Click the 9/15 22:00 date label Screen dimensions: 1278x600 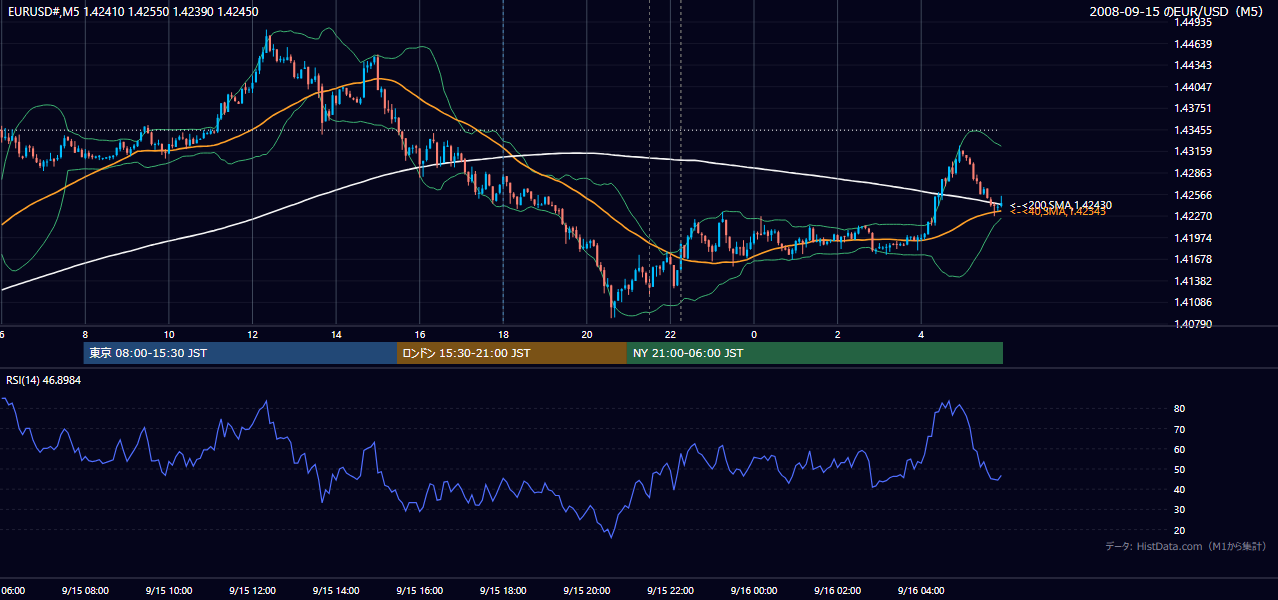(x=670, y=591)
